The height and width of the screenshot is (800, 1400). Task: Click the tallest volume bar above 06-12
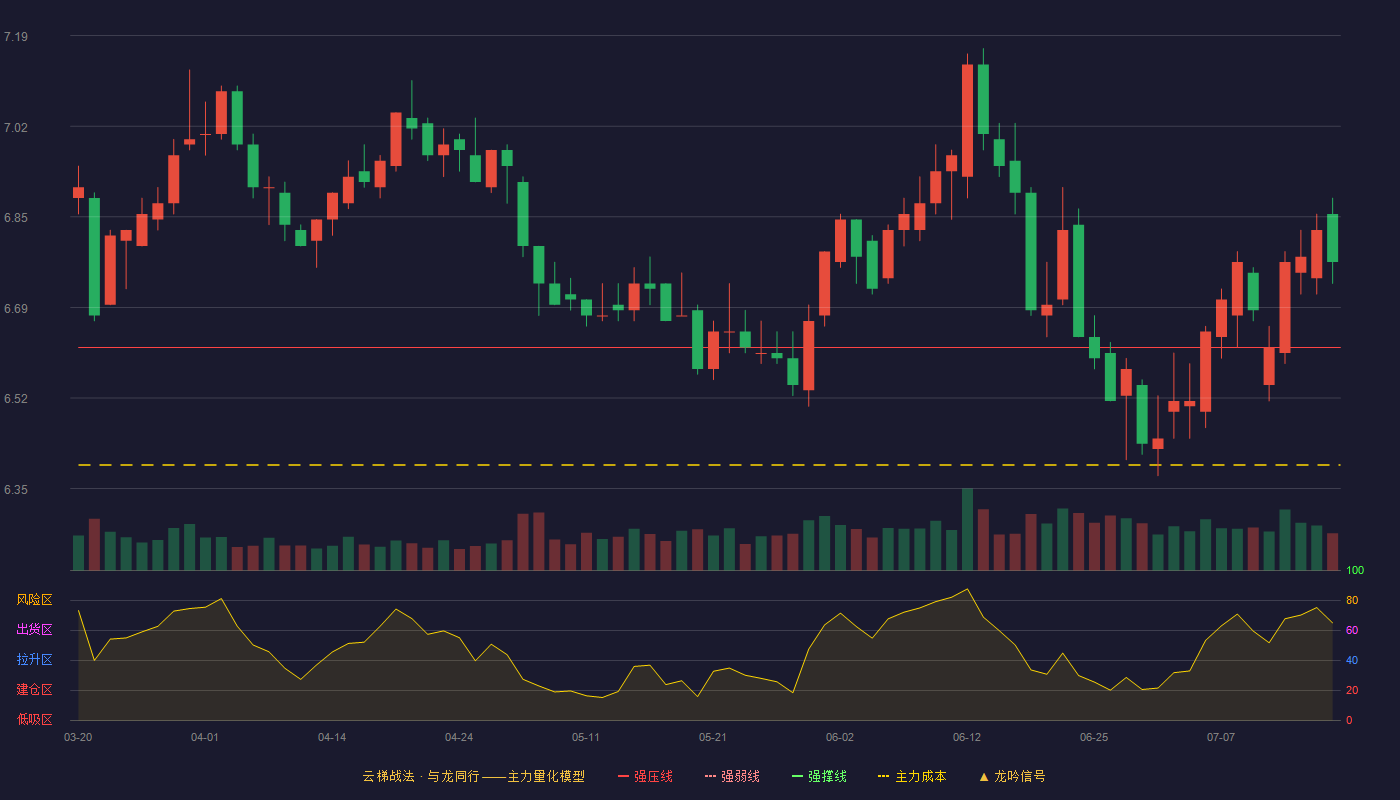click(x=967, y=529)
